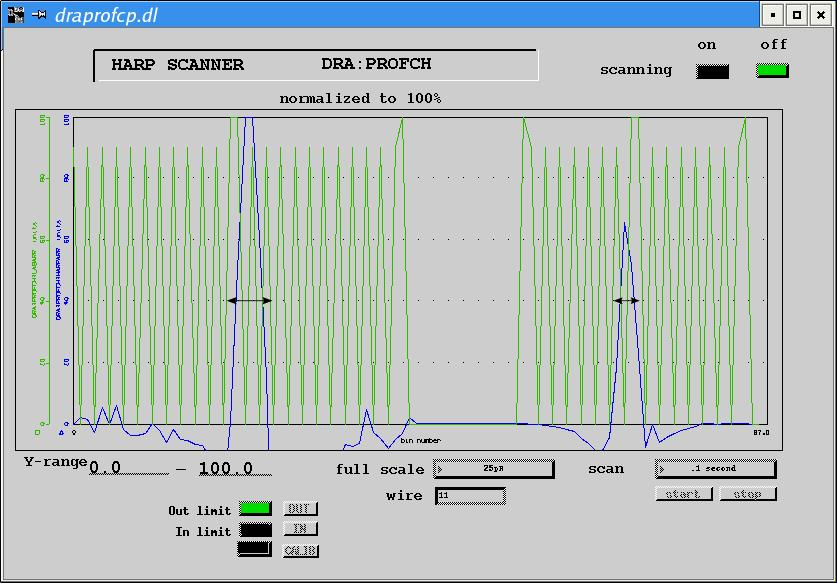Click the black In limit indicator

[x=255, y=530]
